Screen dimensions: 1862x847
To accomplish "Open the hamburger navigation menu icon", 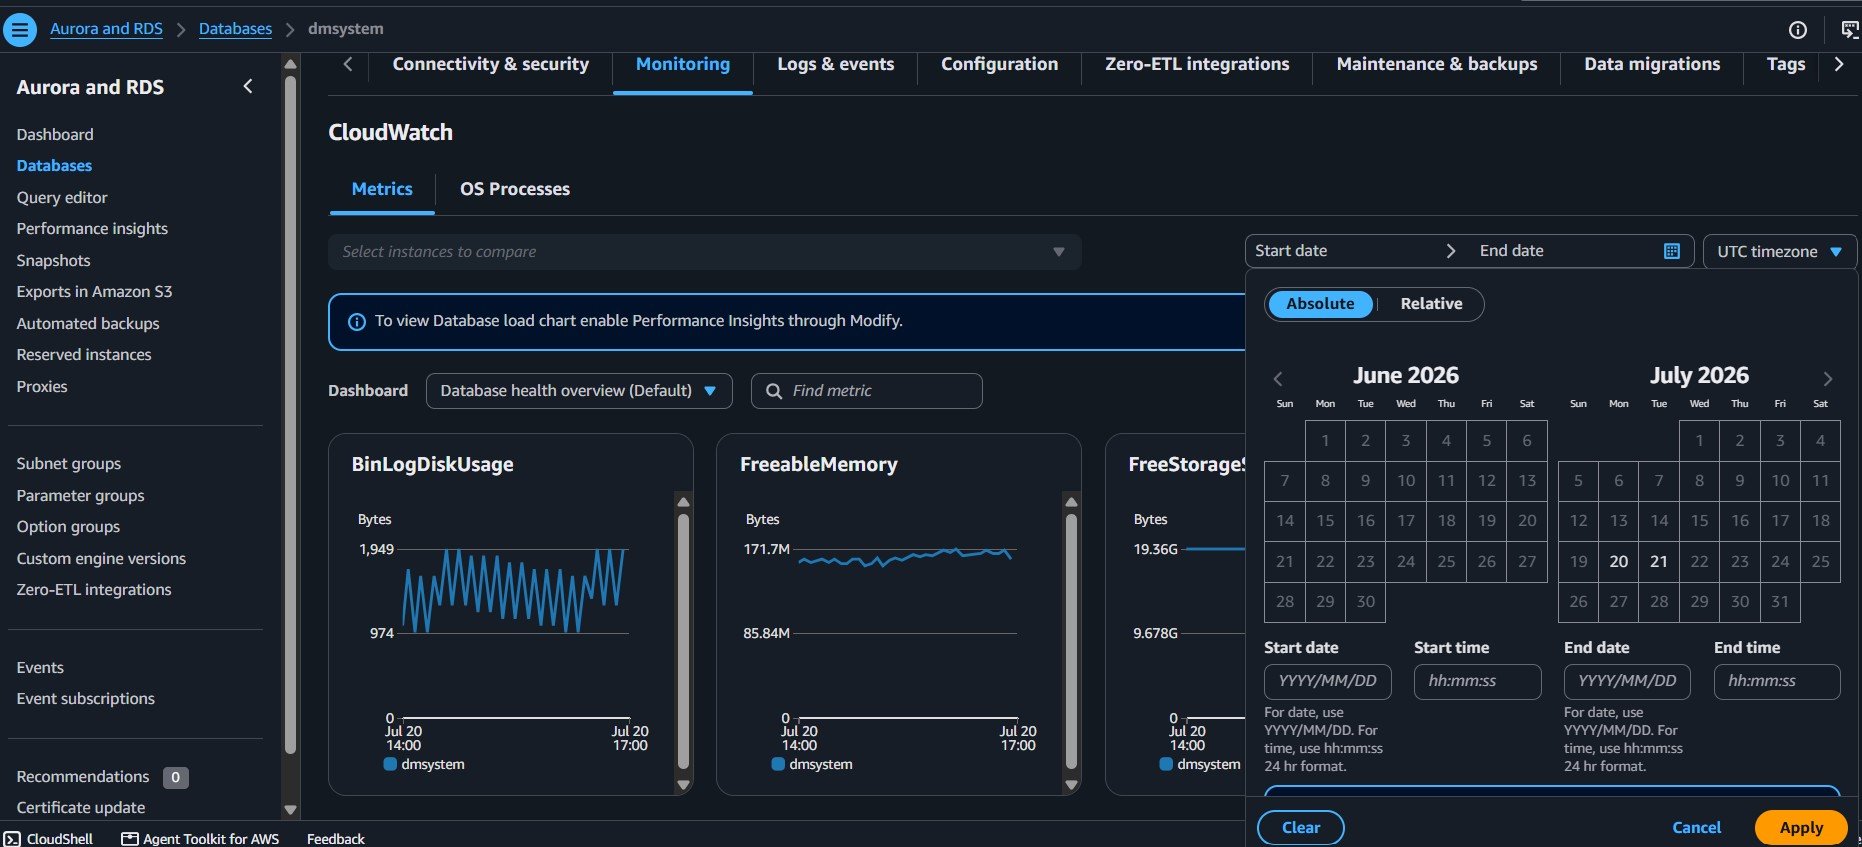I will tap(20, 29).
